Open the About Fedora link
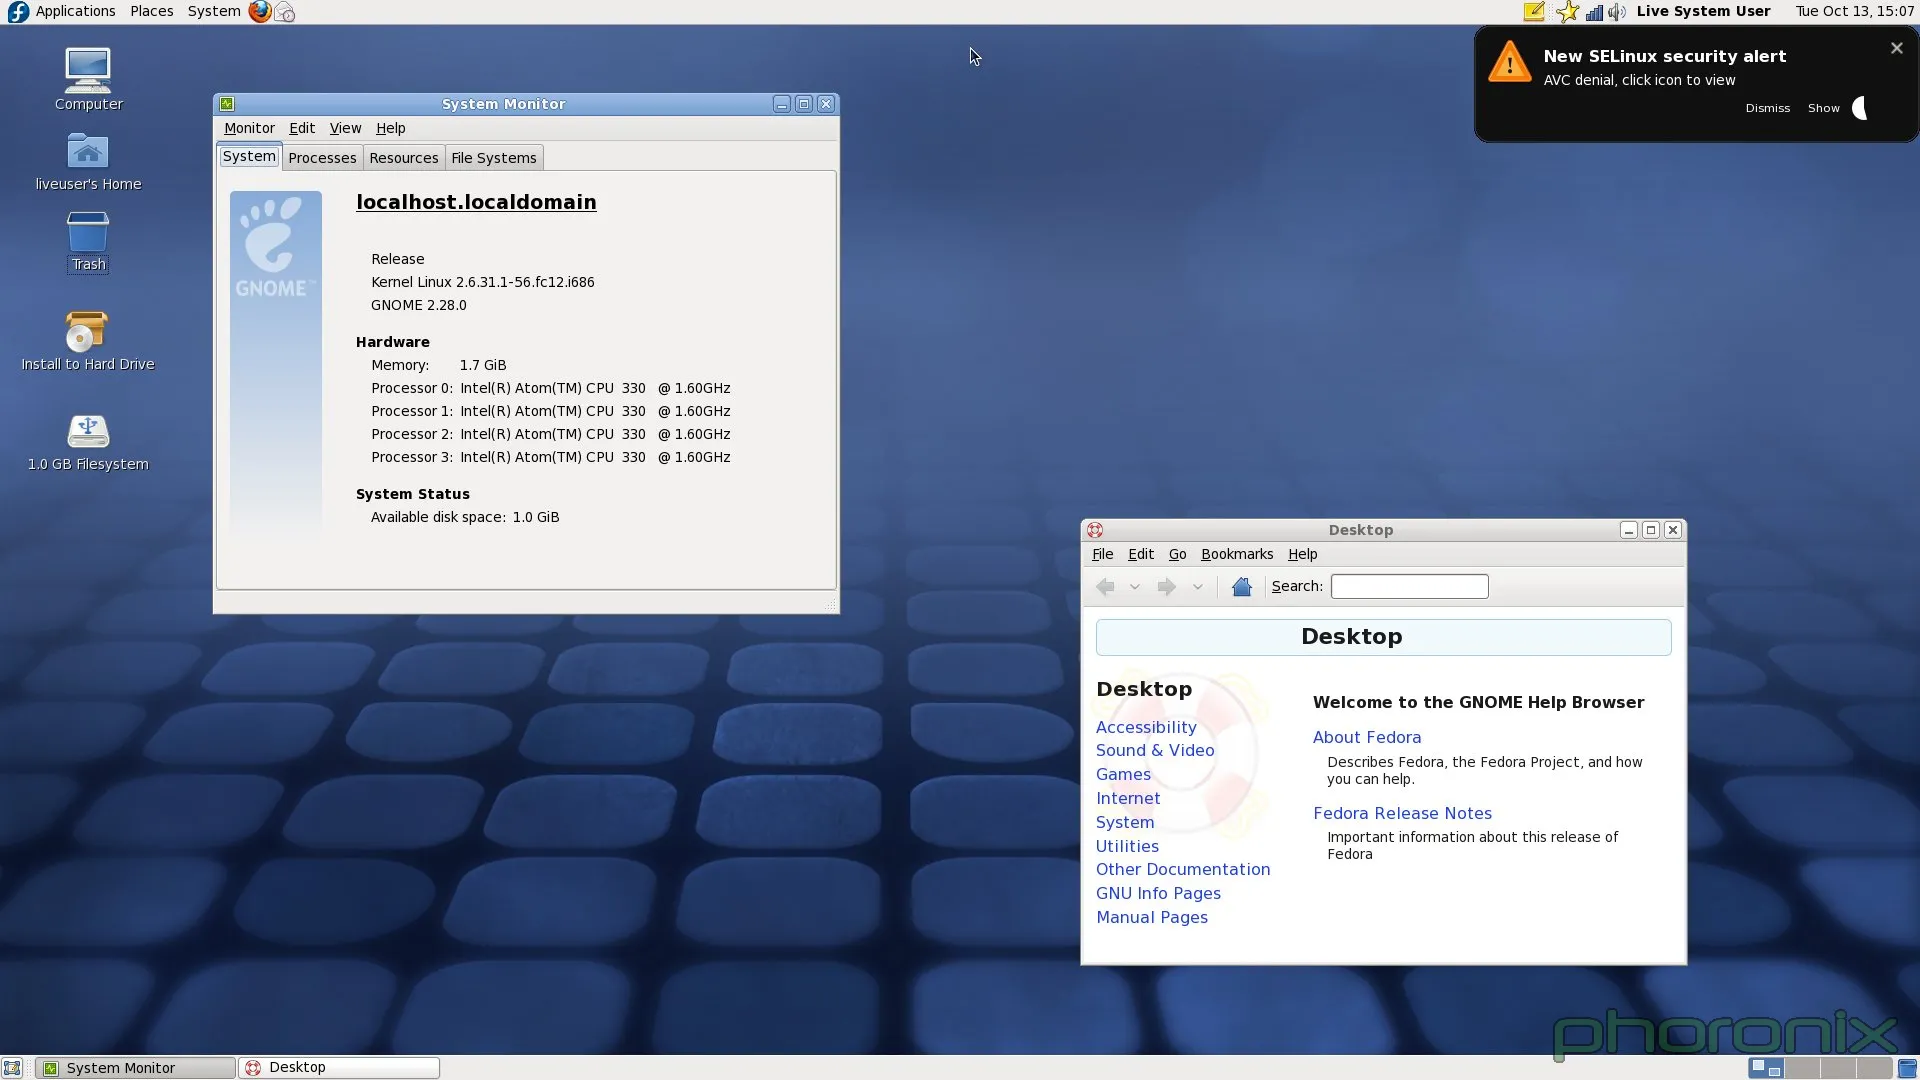Screen dimensions: 1920x1080 pyautogui.click(x=1367, y=737)
